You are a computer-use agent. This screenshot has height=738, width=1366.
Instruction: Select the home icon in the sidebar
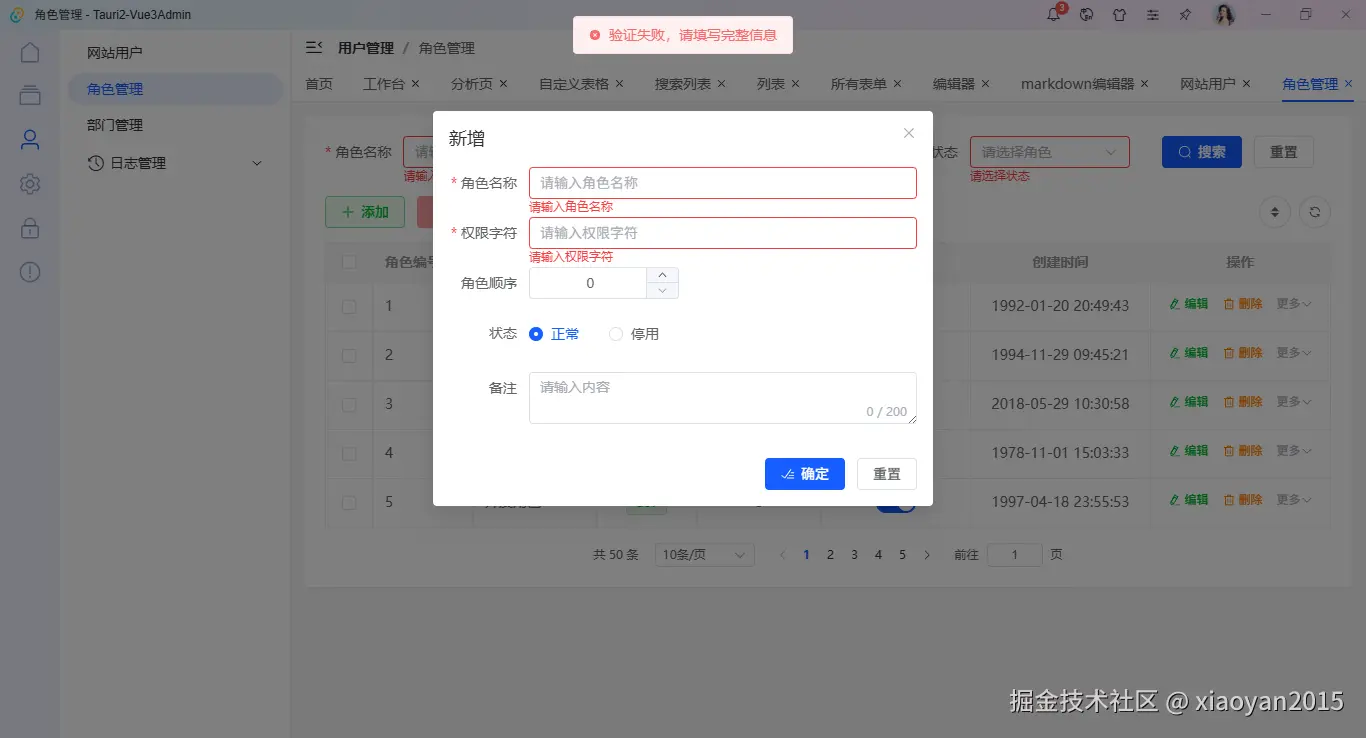(30, 51)
